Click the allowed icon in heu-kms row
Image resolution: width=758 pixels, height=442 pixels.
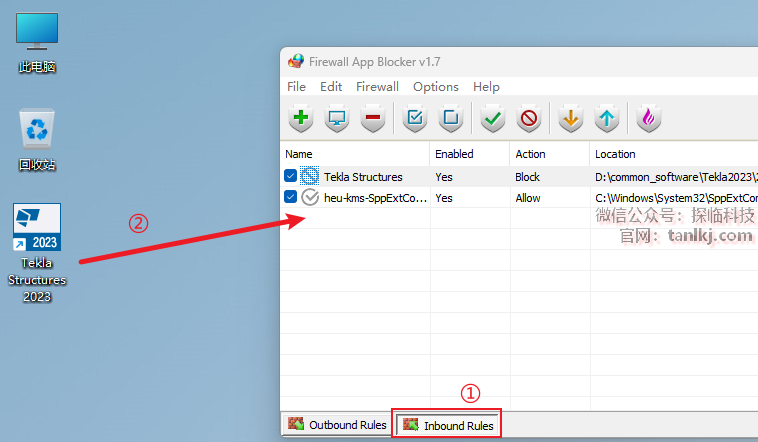(310, 197)
